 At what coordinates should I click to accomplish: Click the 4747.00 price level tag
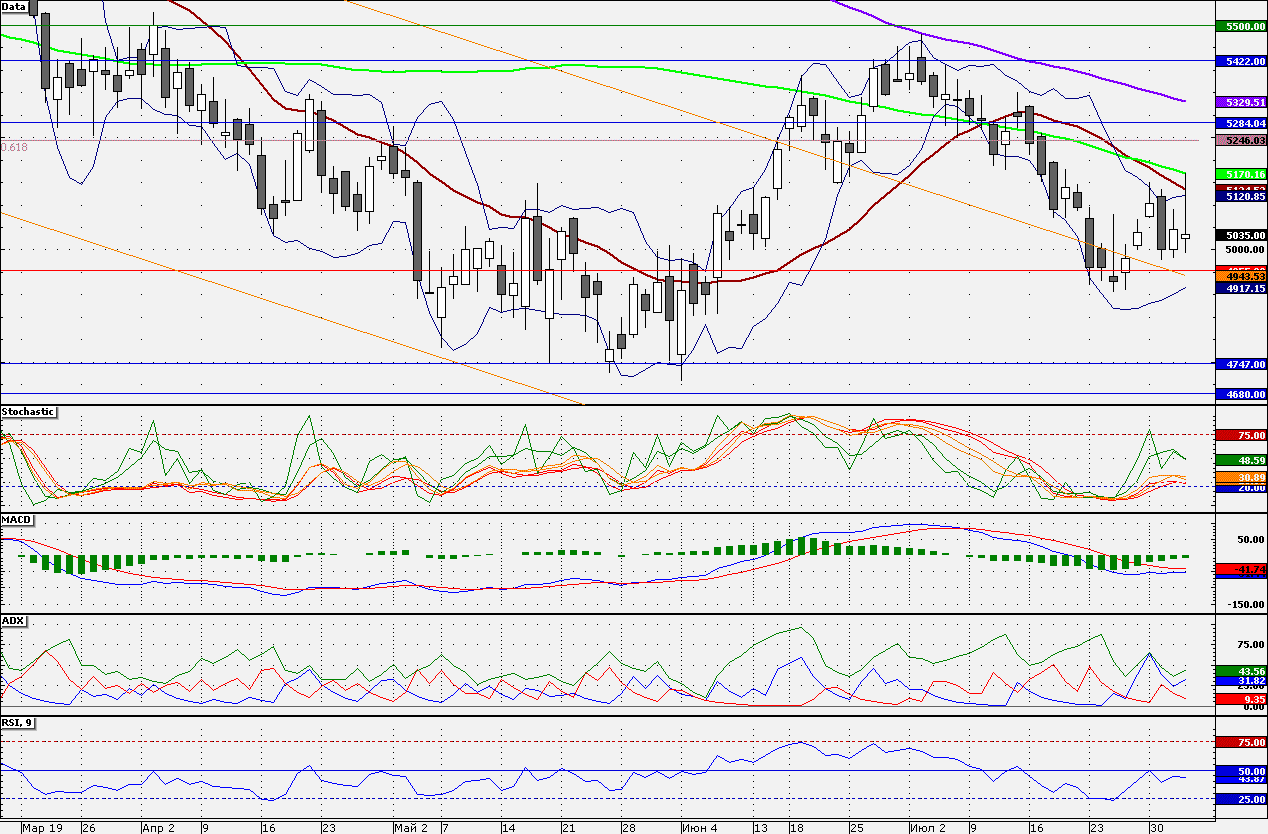point(1240,365)
